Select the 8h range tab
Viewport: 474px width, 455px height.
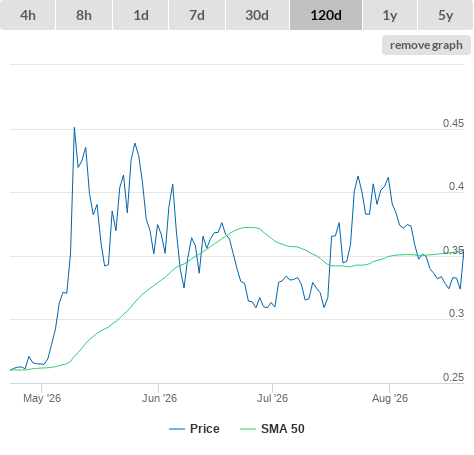pos(84,15)
